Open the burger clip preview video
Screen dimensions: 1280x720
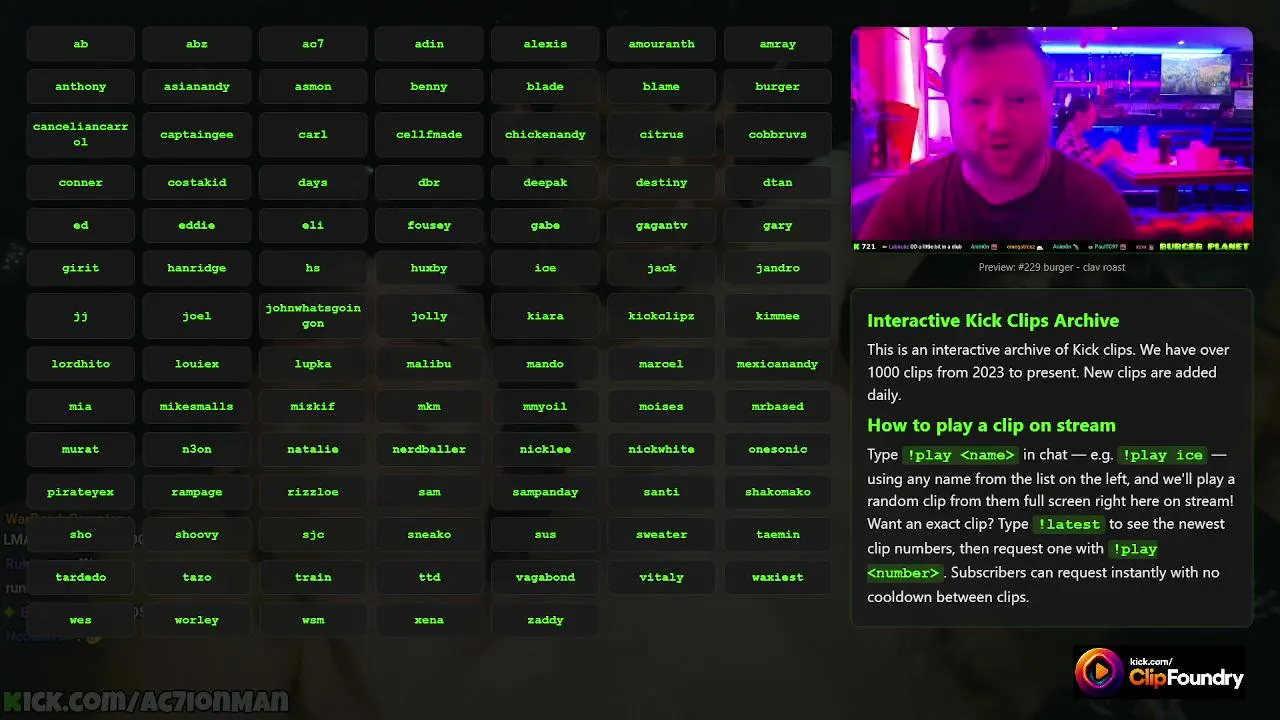pos(1052,140)
